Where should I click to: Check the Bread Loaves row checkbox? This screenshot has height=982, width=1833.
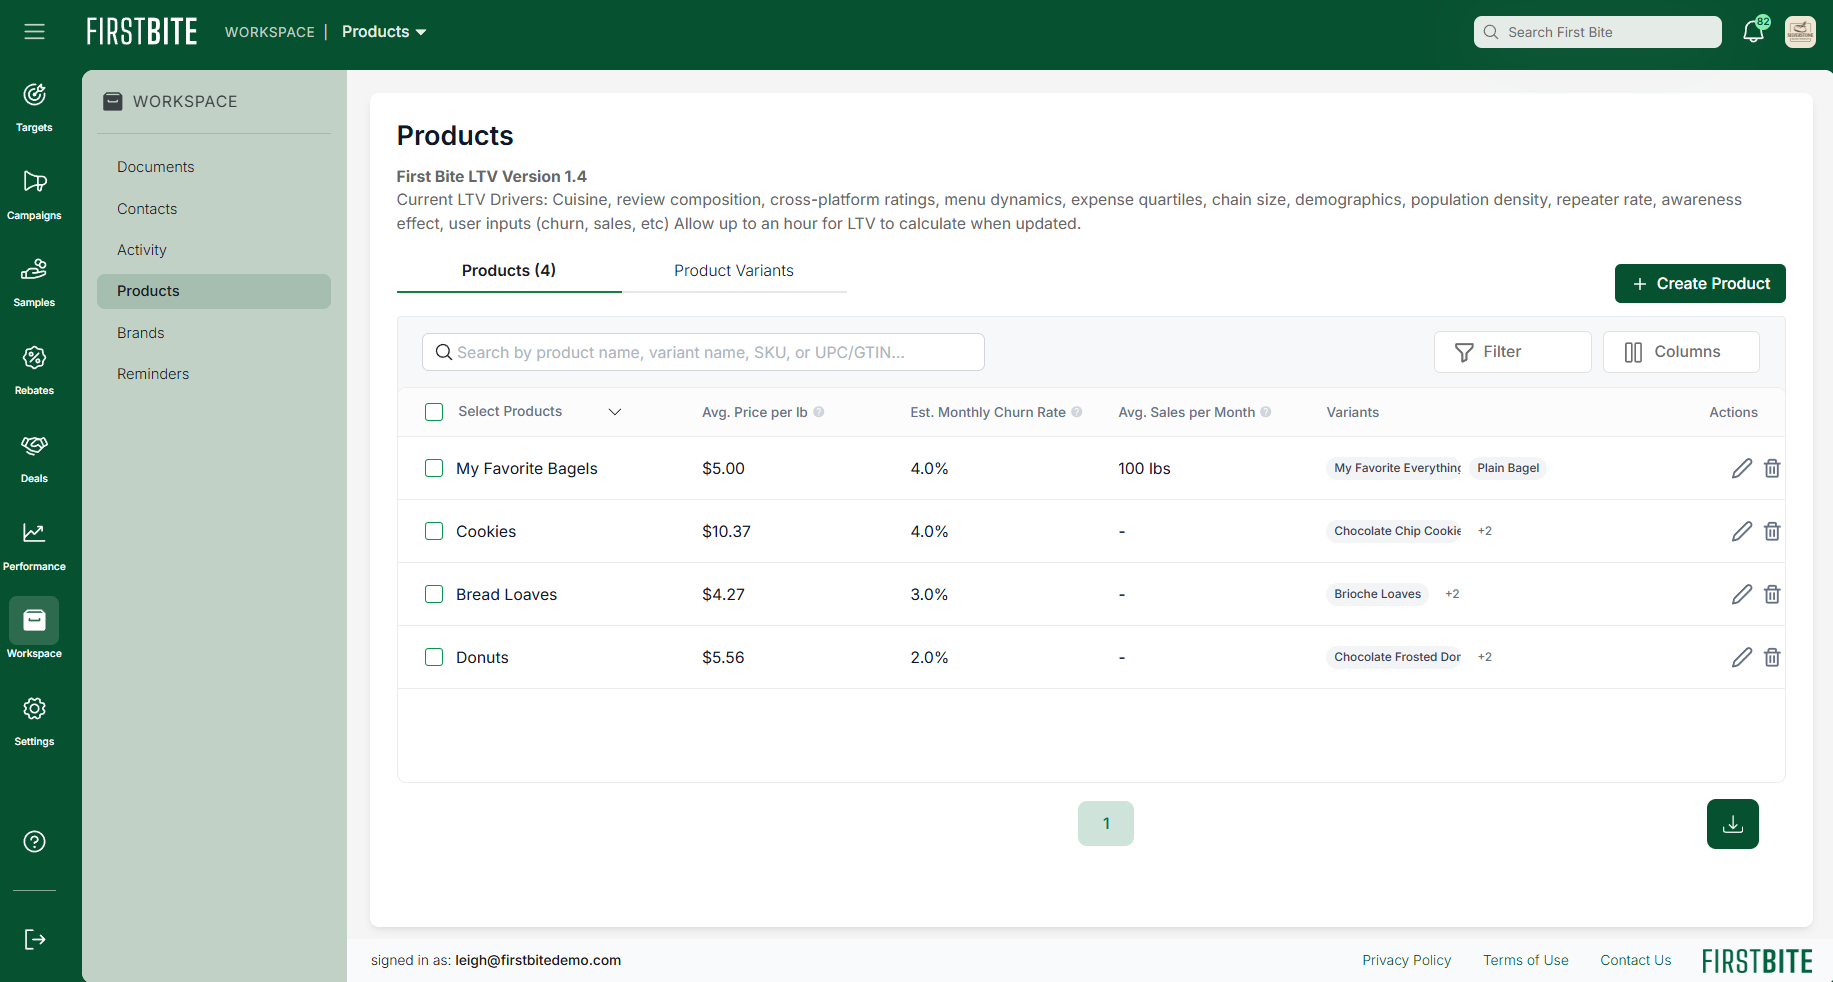tap(434, 594)
